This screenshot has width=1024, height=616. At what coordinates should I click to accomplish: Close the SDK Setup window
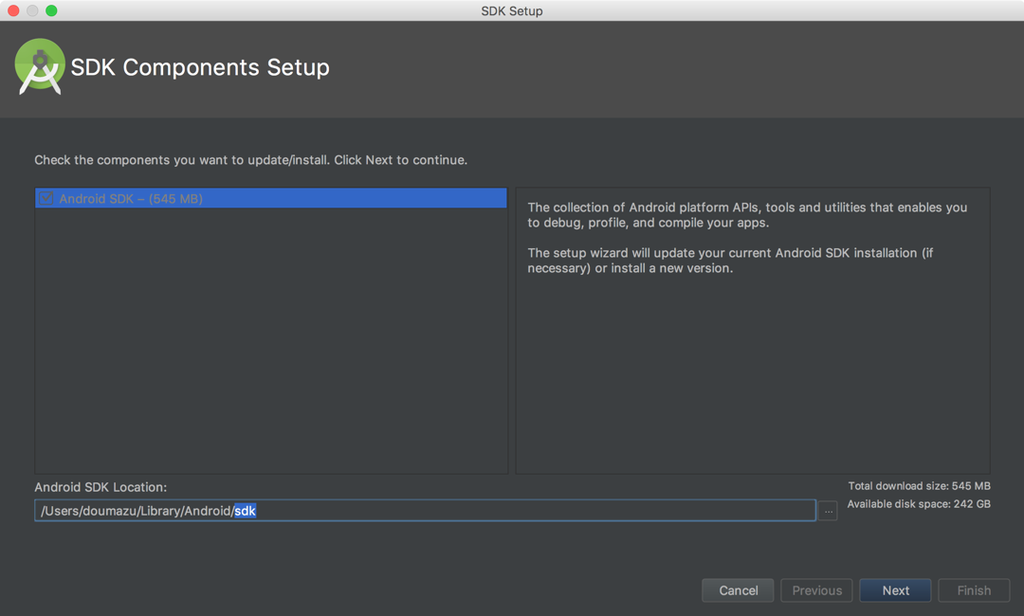13,10
